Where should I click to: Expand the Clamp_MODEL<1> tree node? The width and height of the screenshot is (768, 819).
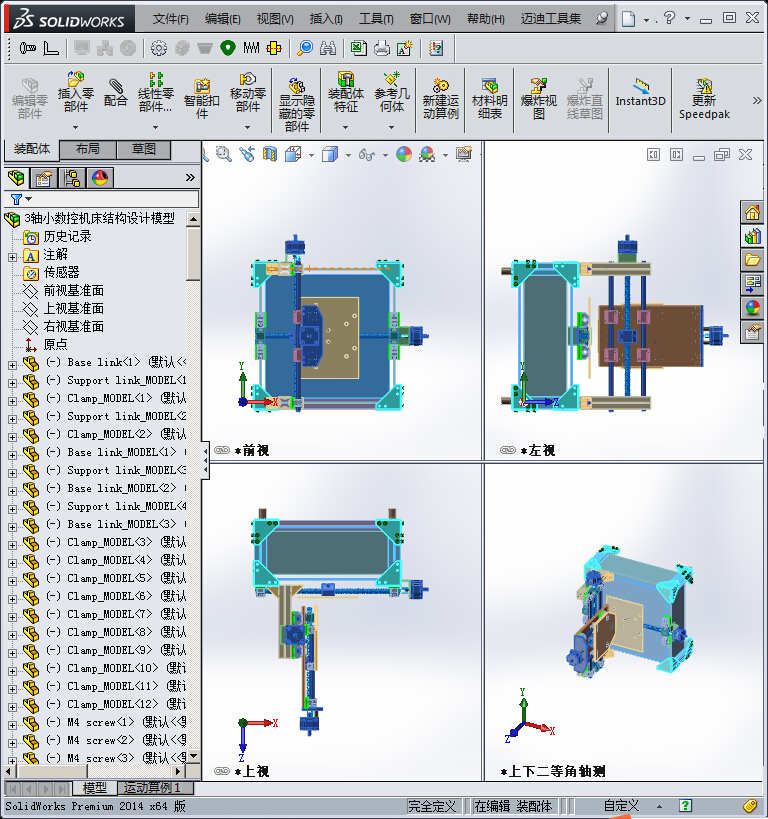(13, 401)
